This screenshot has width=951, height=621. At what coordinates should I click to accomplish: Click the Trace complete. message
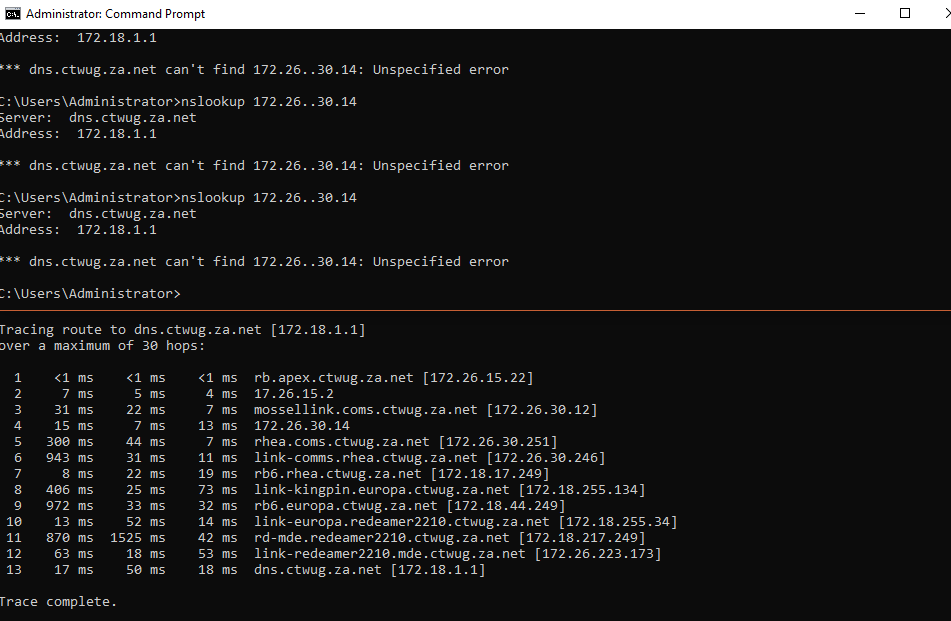point(58,602)
